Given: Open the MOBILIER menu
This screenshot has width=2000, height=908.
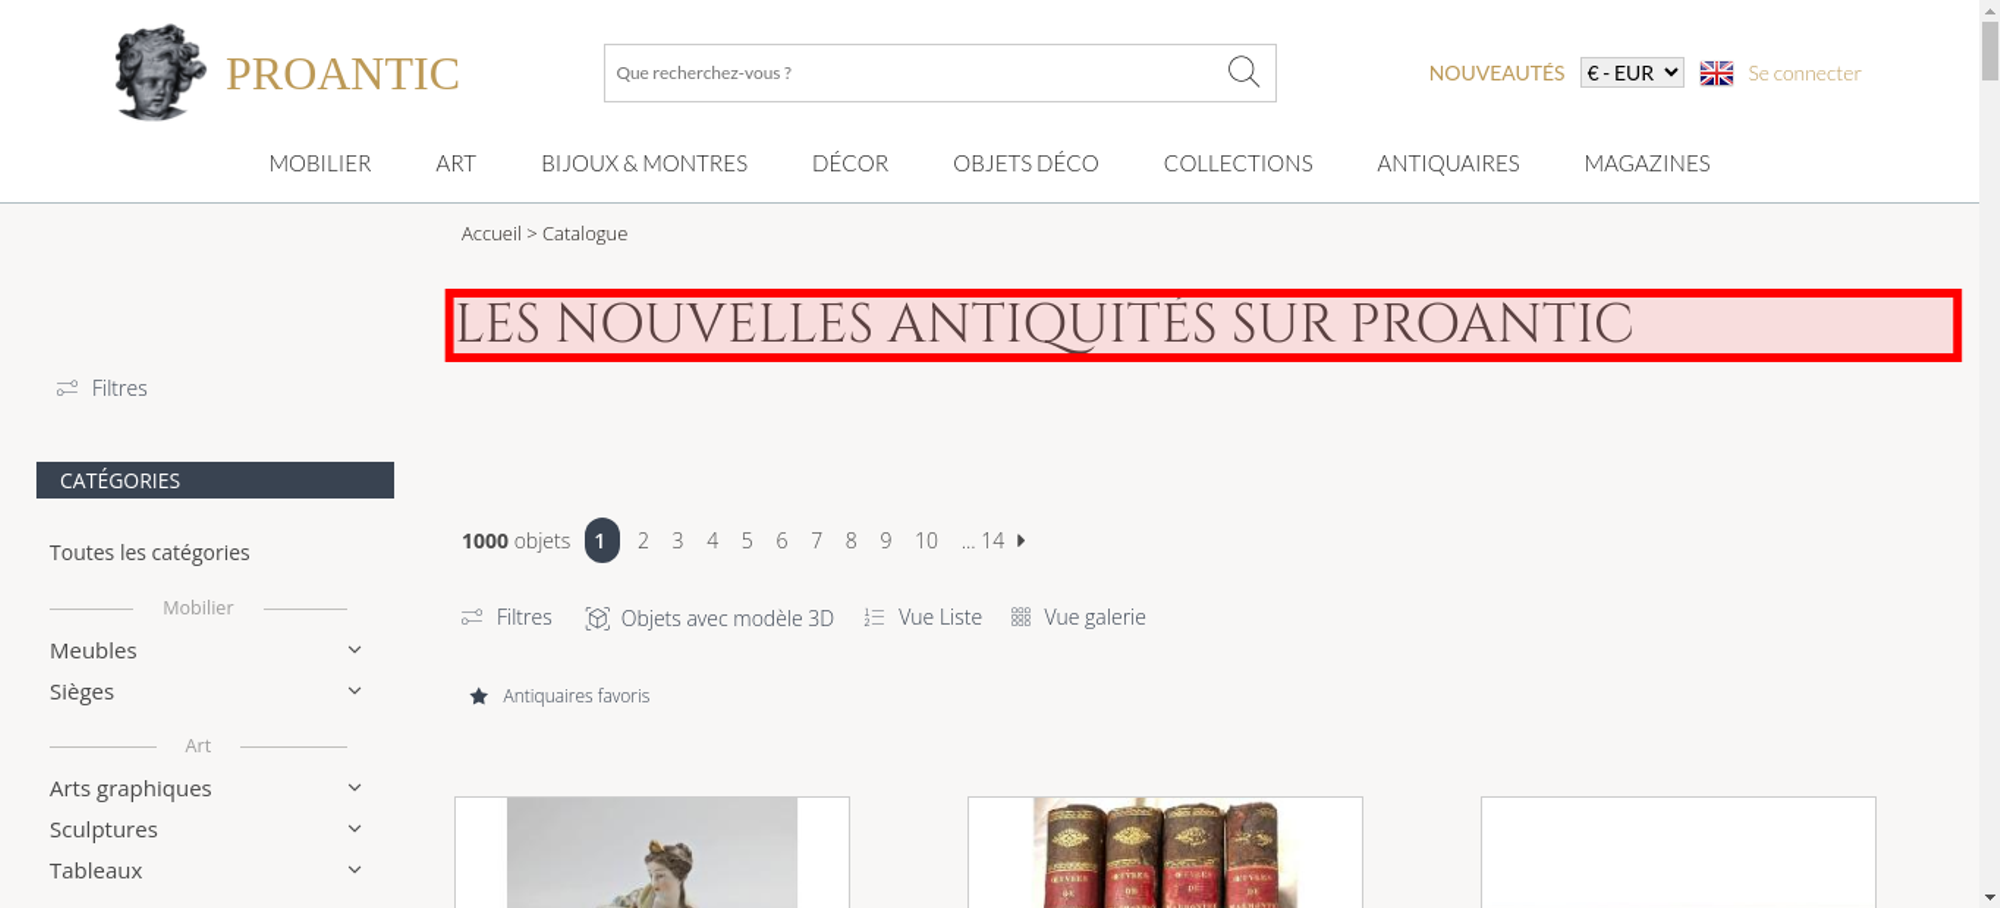Looking at the screenshot, I should tap(320, 163).
